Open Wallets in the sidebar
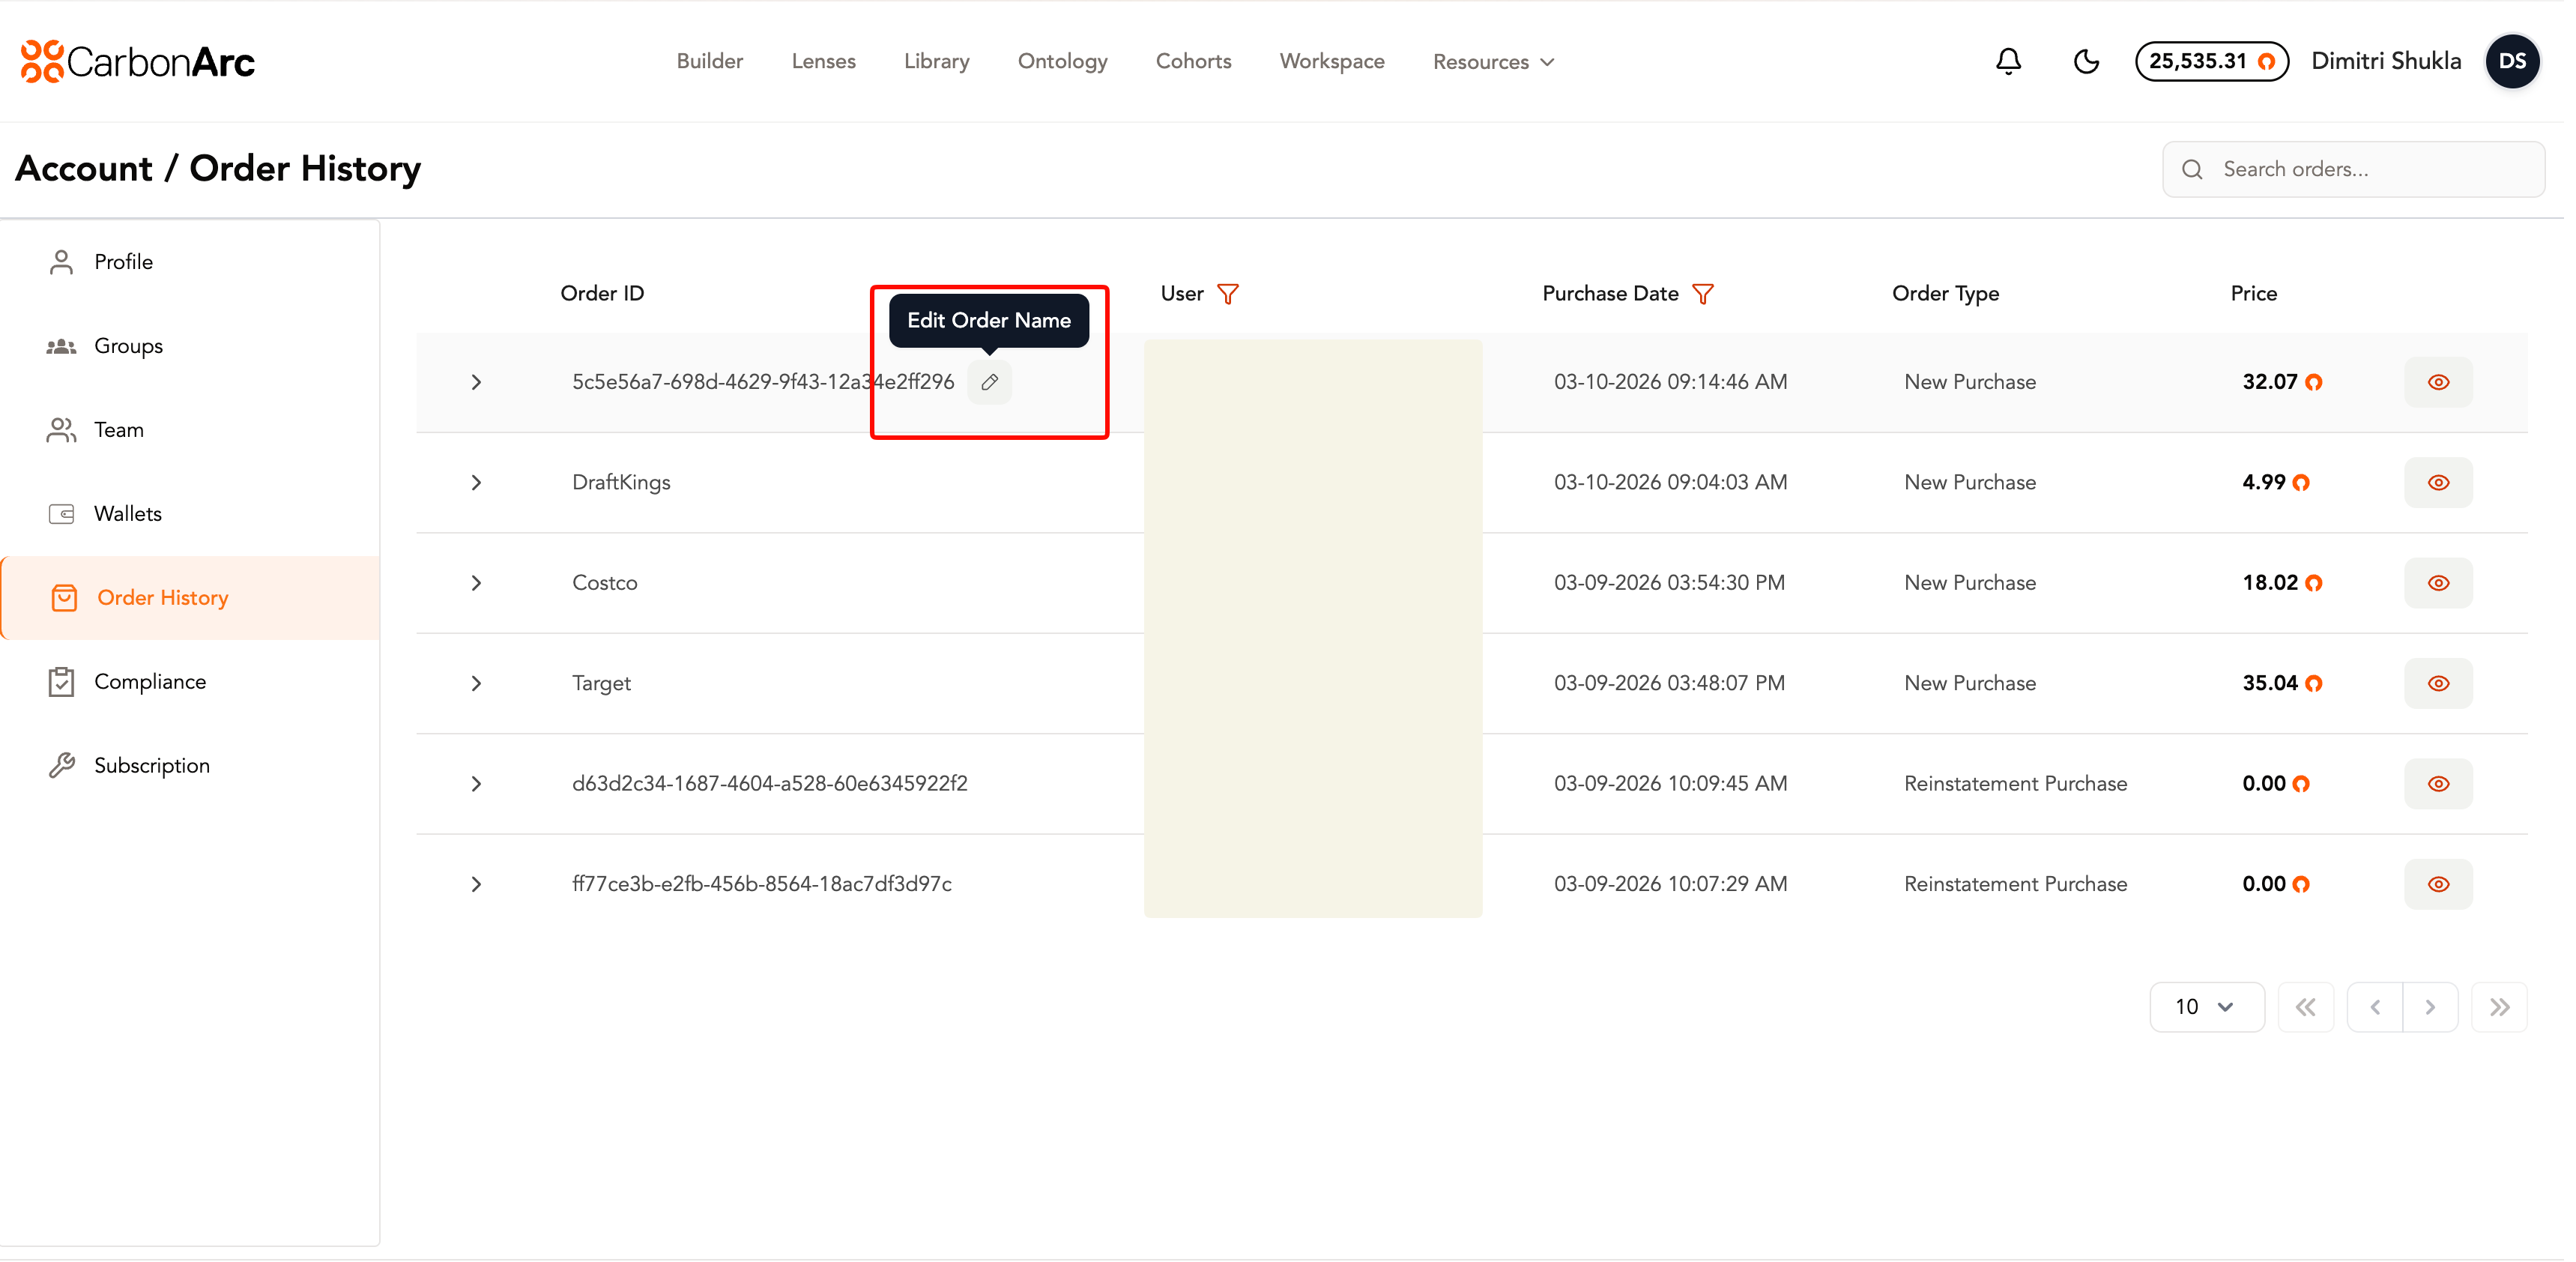Viewport: 2576px width, 1262px height. 127,514
